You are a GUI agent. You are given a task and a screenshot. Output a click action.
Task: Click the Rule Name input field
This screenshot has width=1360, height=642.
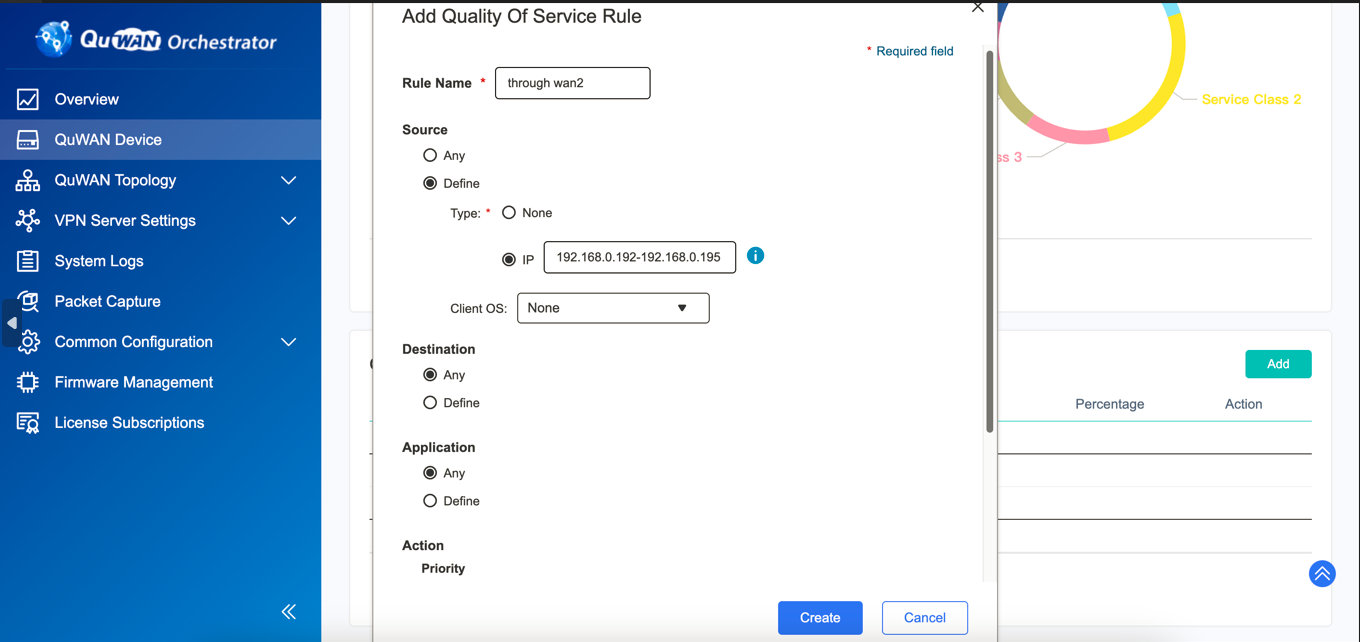pos(572,83)
